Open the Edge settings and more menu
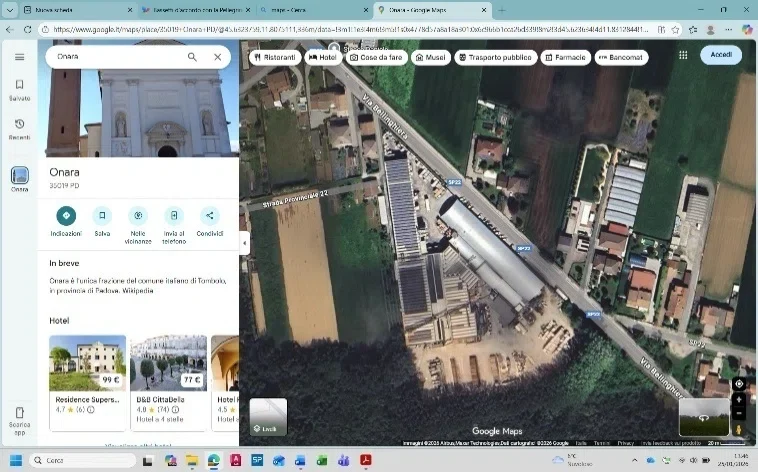The image size is (758, 472). click(x=729, y=30)
